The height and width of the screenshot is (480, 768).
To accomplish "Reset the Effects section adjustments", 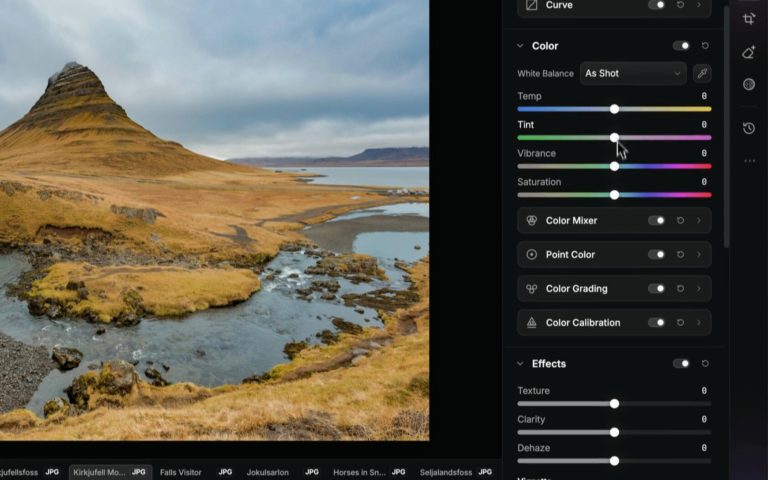I will click(x=705, y=363).
